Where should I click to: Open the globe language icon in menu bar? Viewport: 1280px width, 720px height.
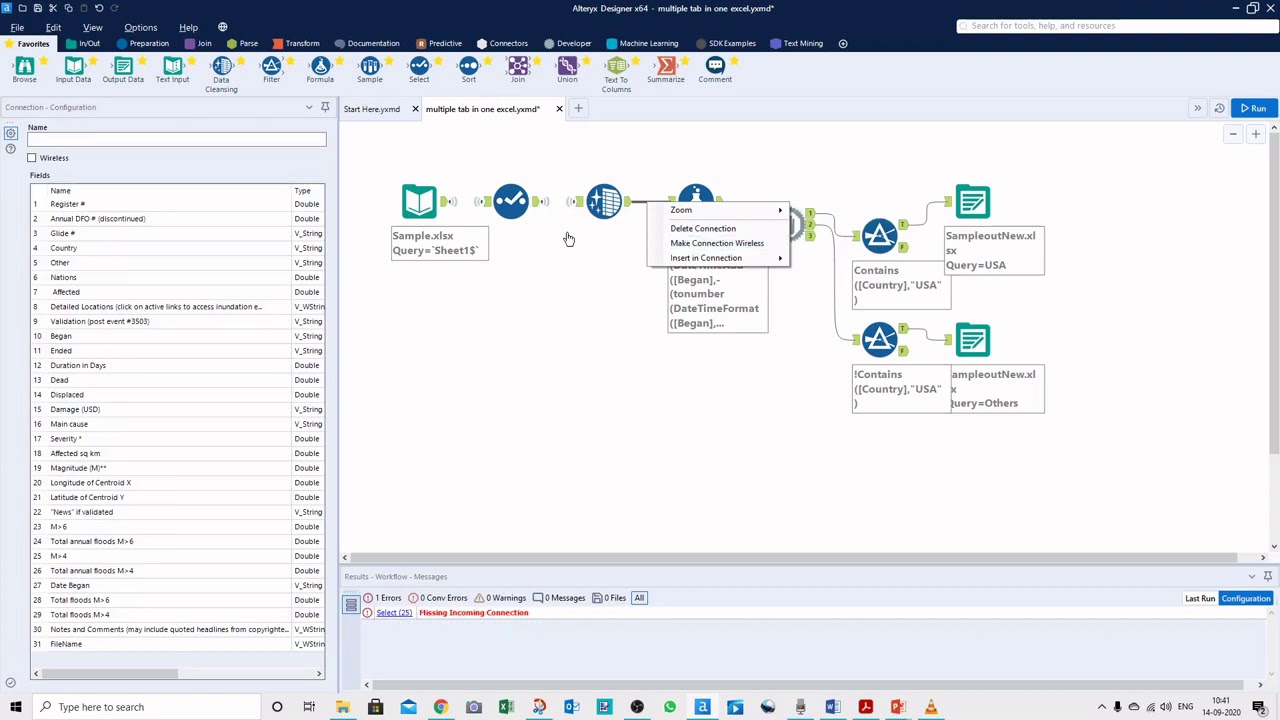tap(222, 27)
